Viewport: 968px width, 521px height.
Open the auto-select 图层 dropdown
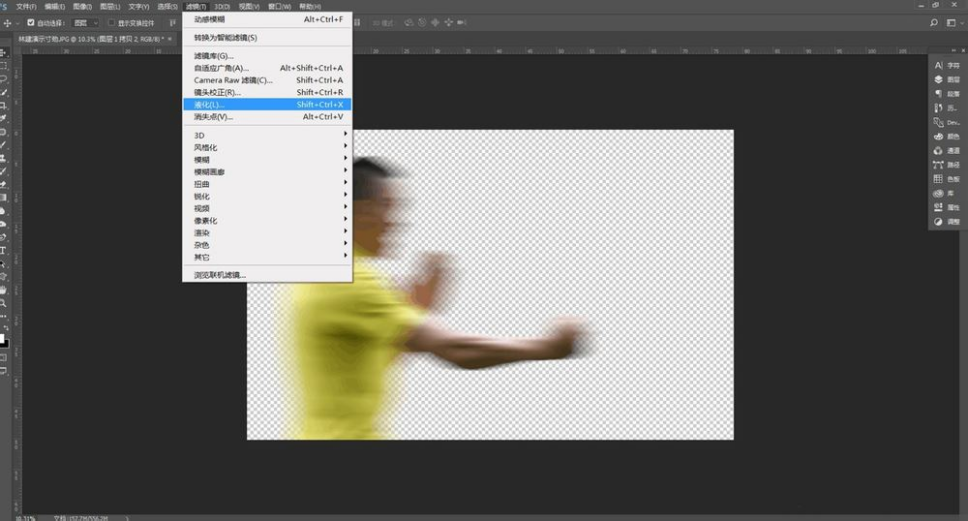click(x=85, y=22)
